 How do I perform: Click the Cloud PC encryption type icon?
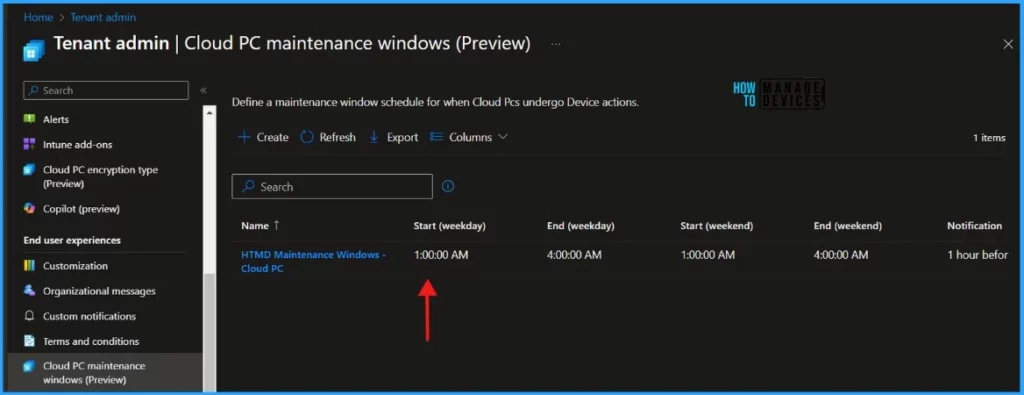(29, 170)
